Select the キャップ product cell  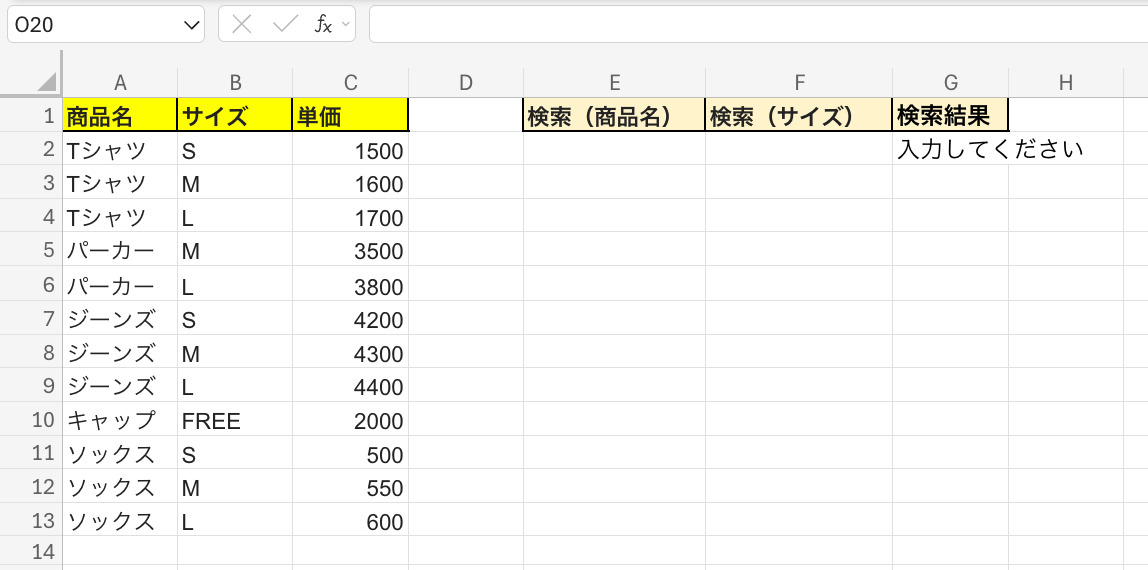point(120,420)
